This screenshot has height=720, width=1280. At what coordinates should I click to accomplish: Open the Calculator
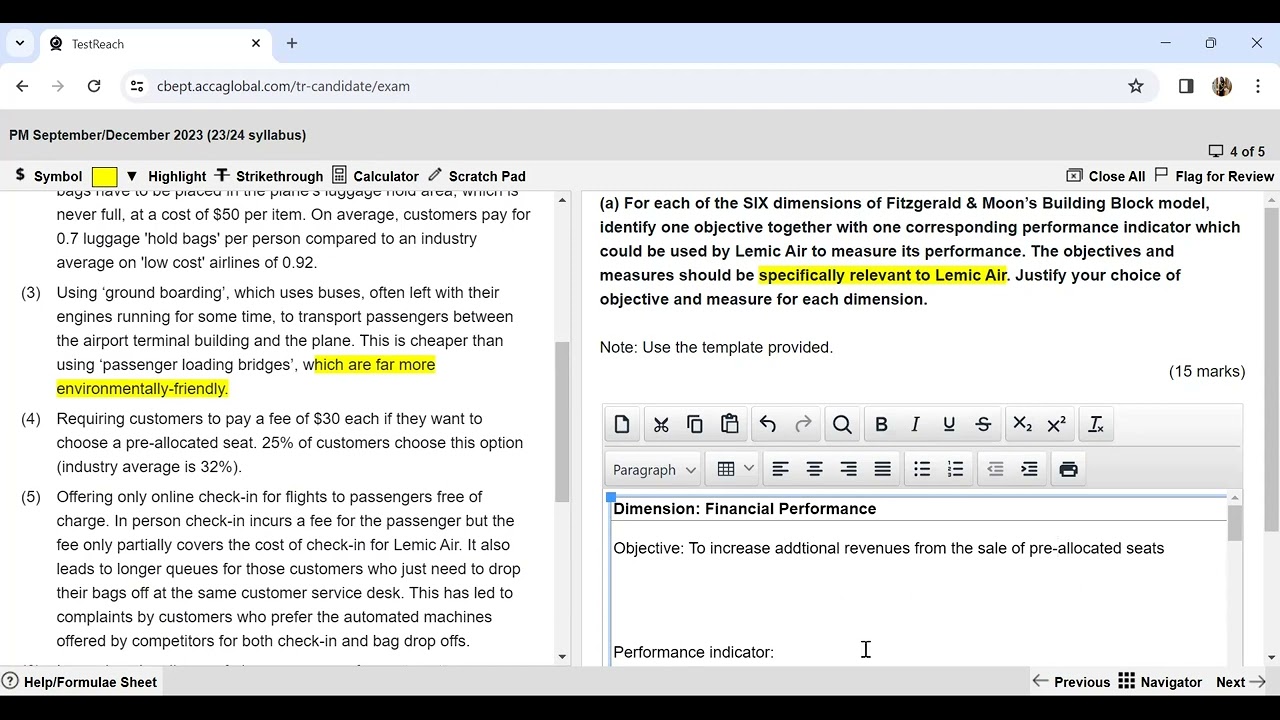375,176
